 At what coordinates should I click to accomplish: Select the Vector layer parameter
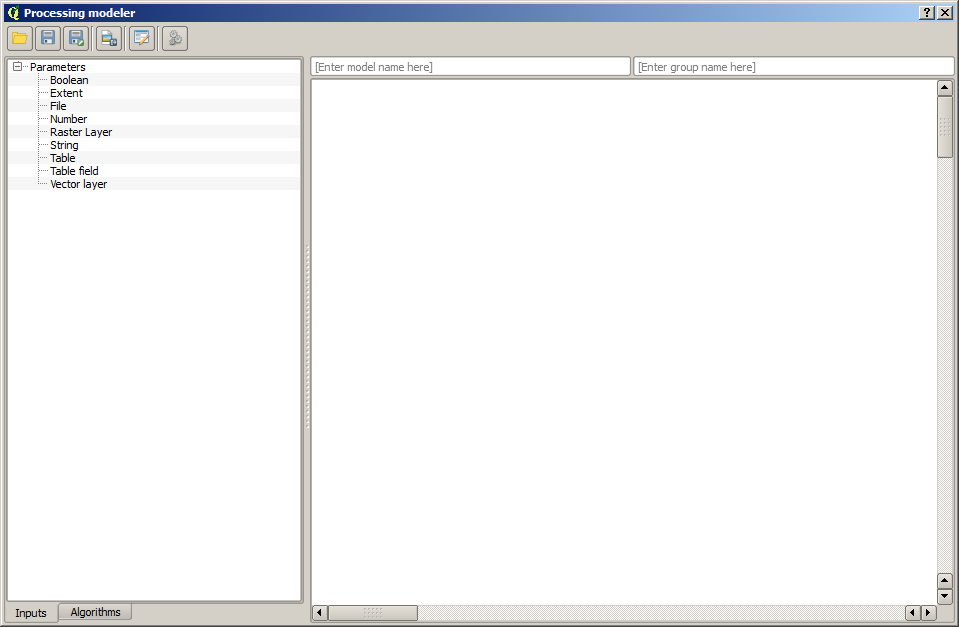[78, 184]
